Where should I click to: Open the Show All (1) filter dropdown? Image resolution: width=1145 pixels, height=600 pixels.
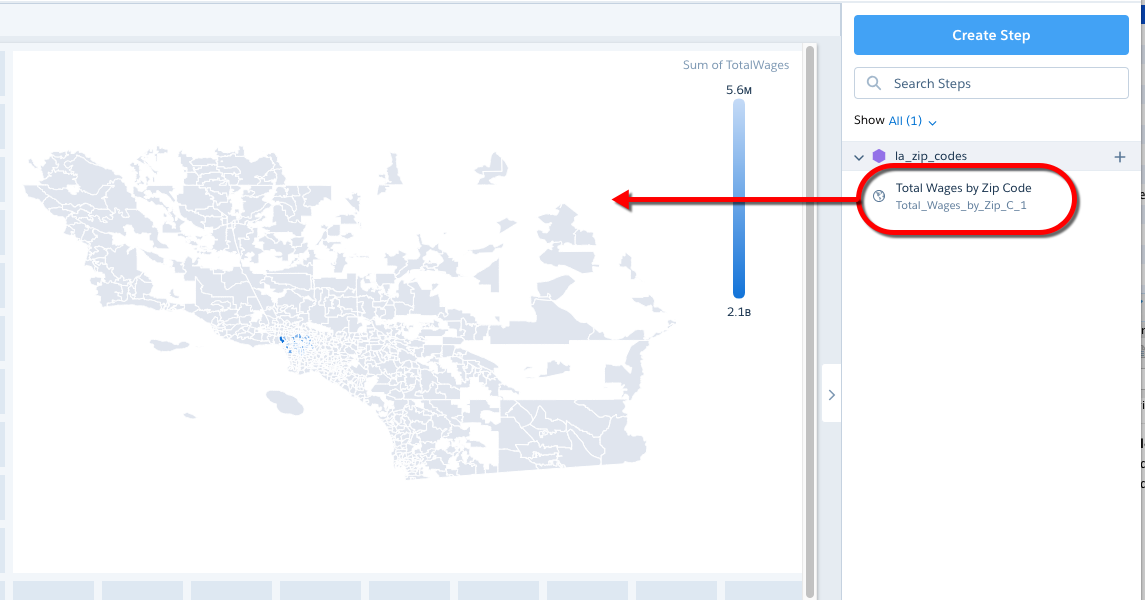click(x=912, y=120)
